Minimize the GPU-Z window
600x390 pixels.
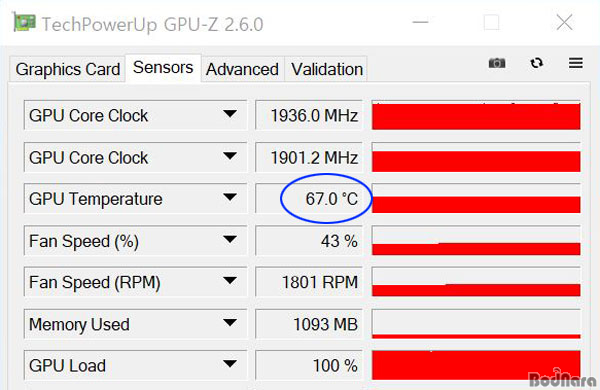420,22
